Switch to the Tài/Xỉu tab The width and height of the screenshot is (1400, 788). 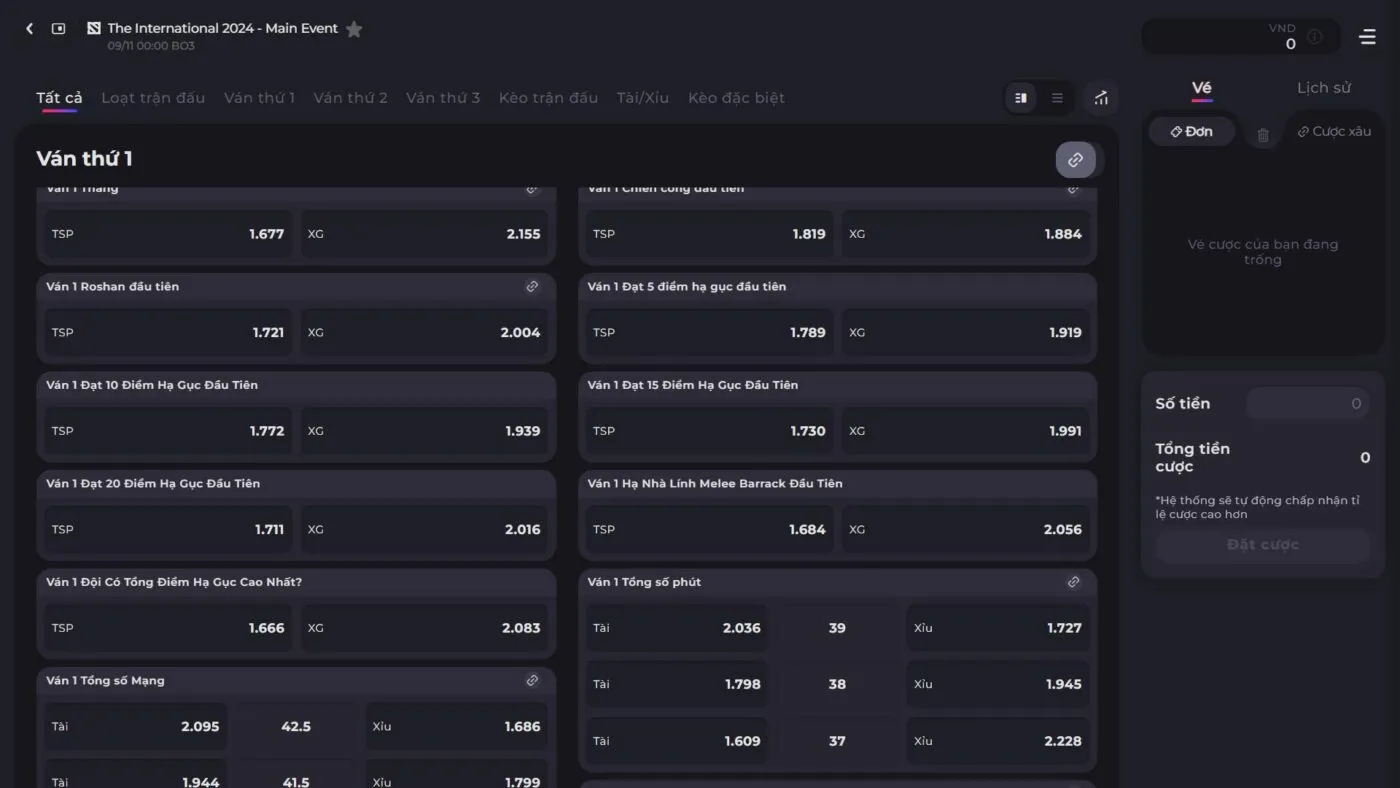tap(643, 97)
